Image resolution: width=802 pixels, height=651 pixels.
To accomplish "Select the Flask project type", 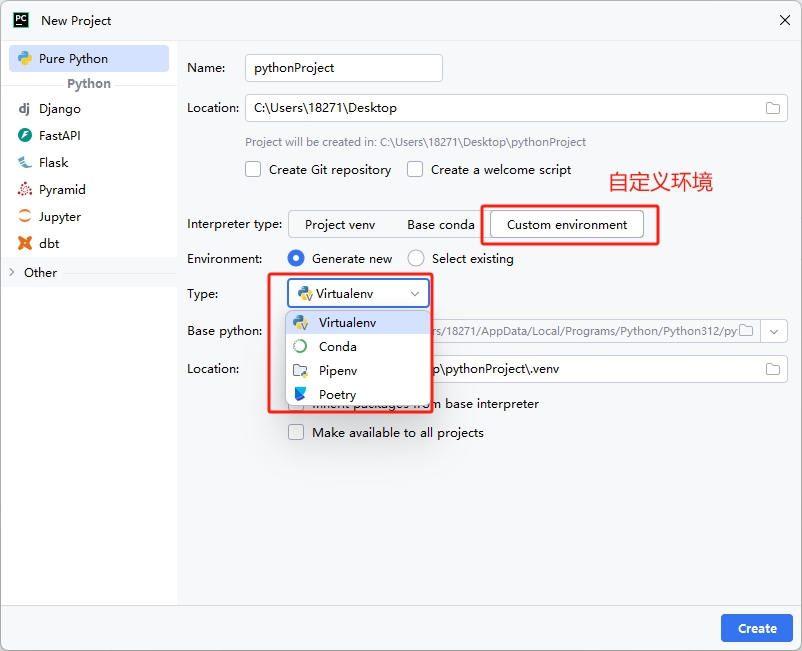I will (53, 162).
